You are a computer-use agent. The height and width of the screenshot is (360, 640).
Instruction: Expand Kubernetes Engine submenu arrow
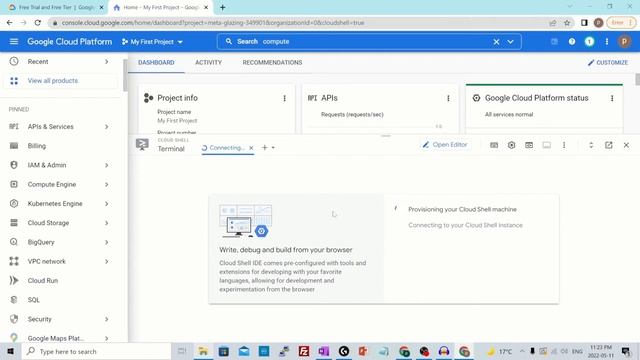(x=107, y=204)
